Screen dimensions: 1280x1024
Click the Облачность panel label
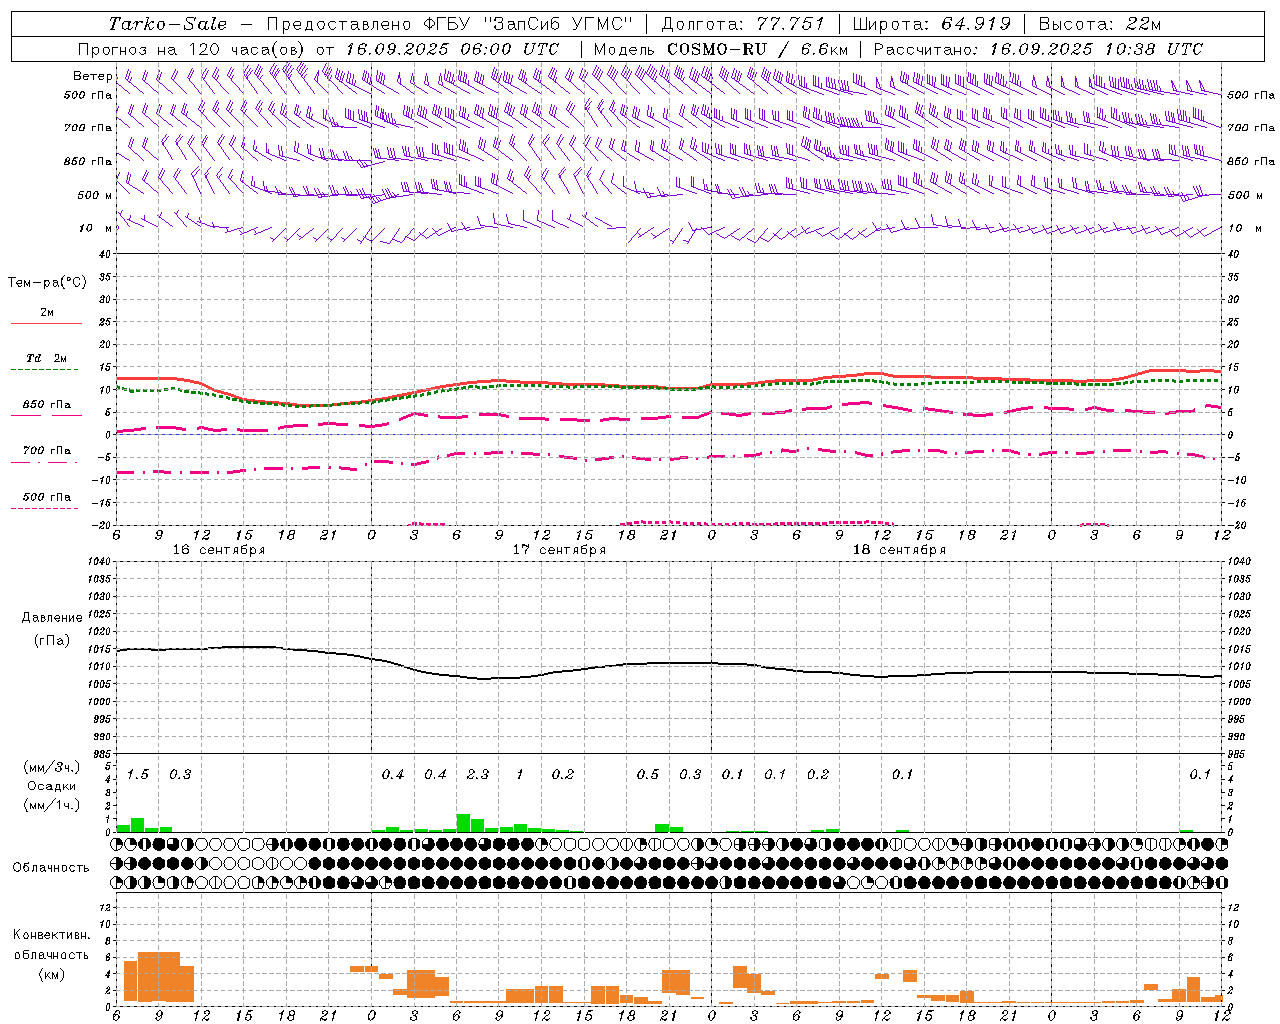[51, 868]
